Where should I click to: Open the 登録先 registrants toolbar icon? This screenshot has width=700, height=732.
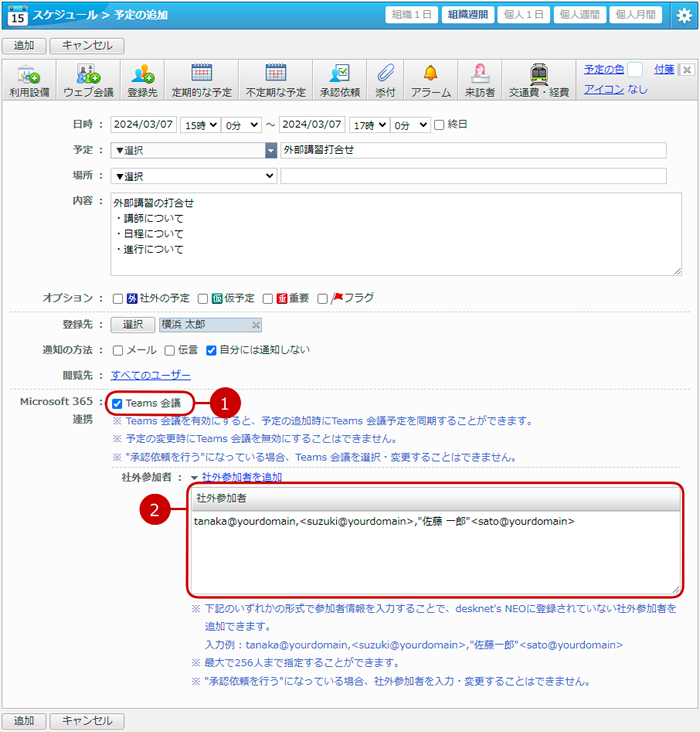pyautogui.click(x=143, y=80)
